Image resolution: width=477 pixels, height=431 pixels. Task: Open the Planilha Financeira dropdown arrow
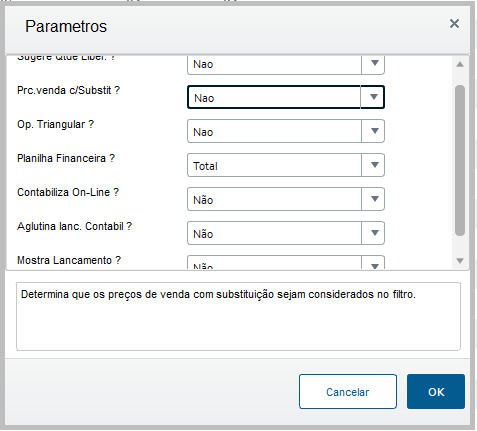(x=373, y=165)
